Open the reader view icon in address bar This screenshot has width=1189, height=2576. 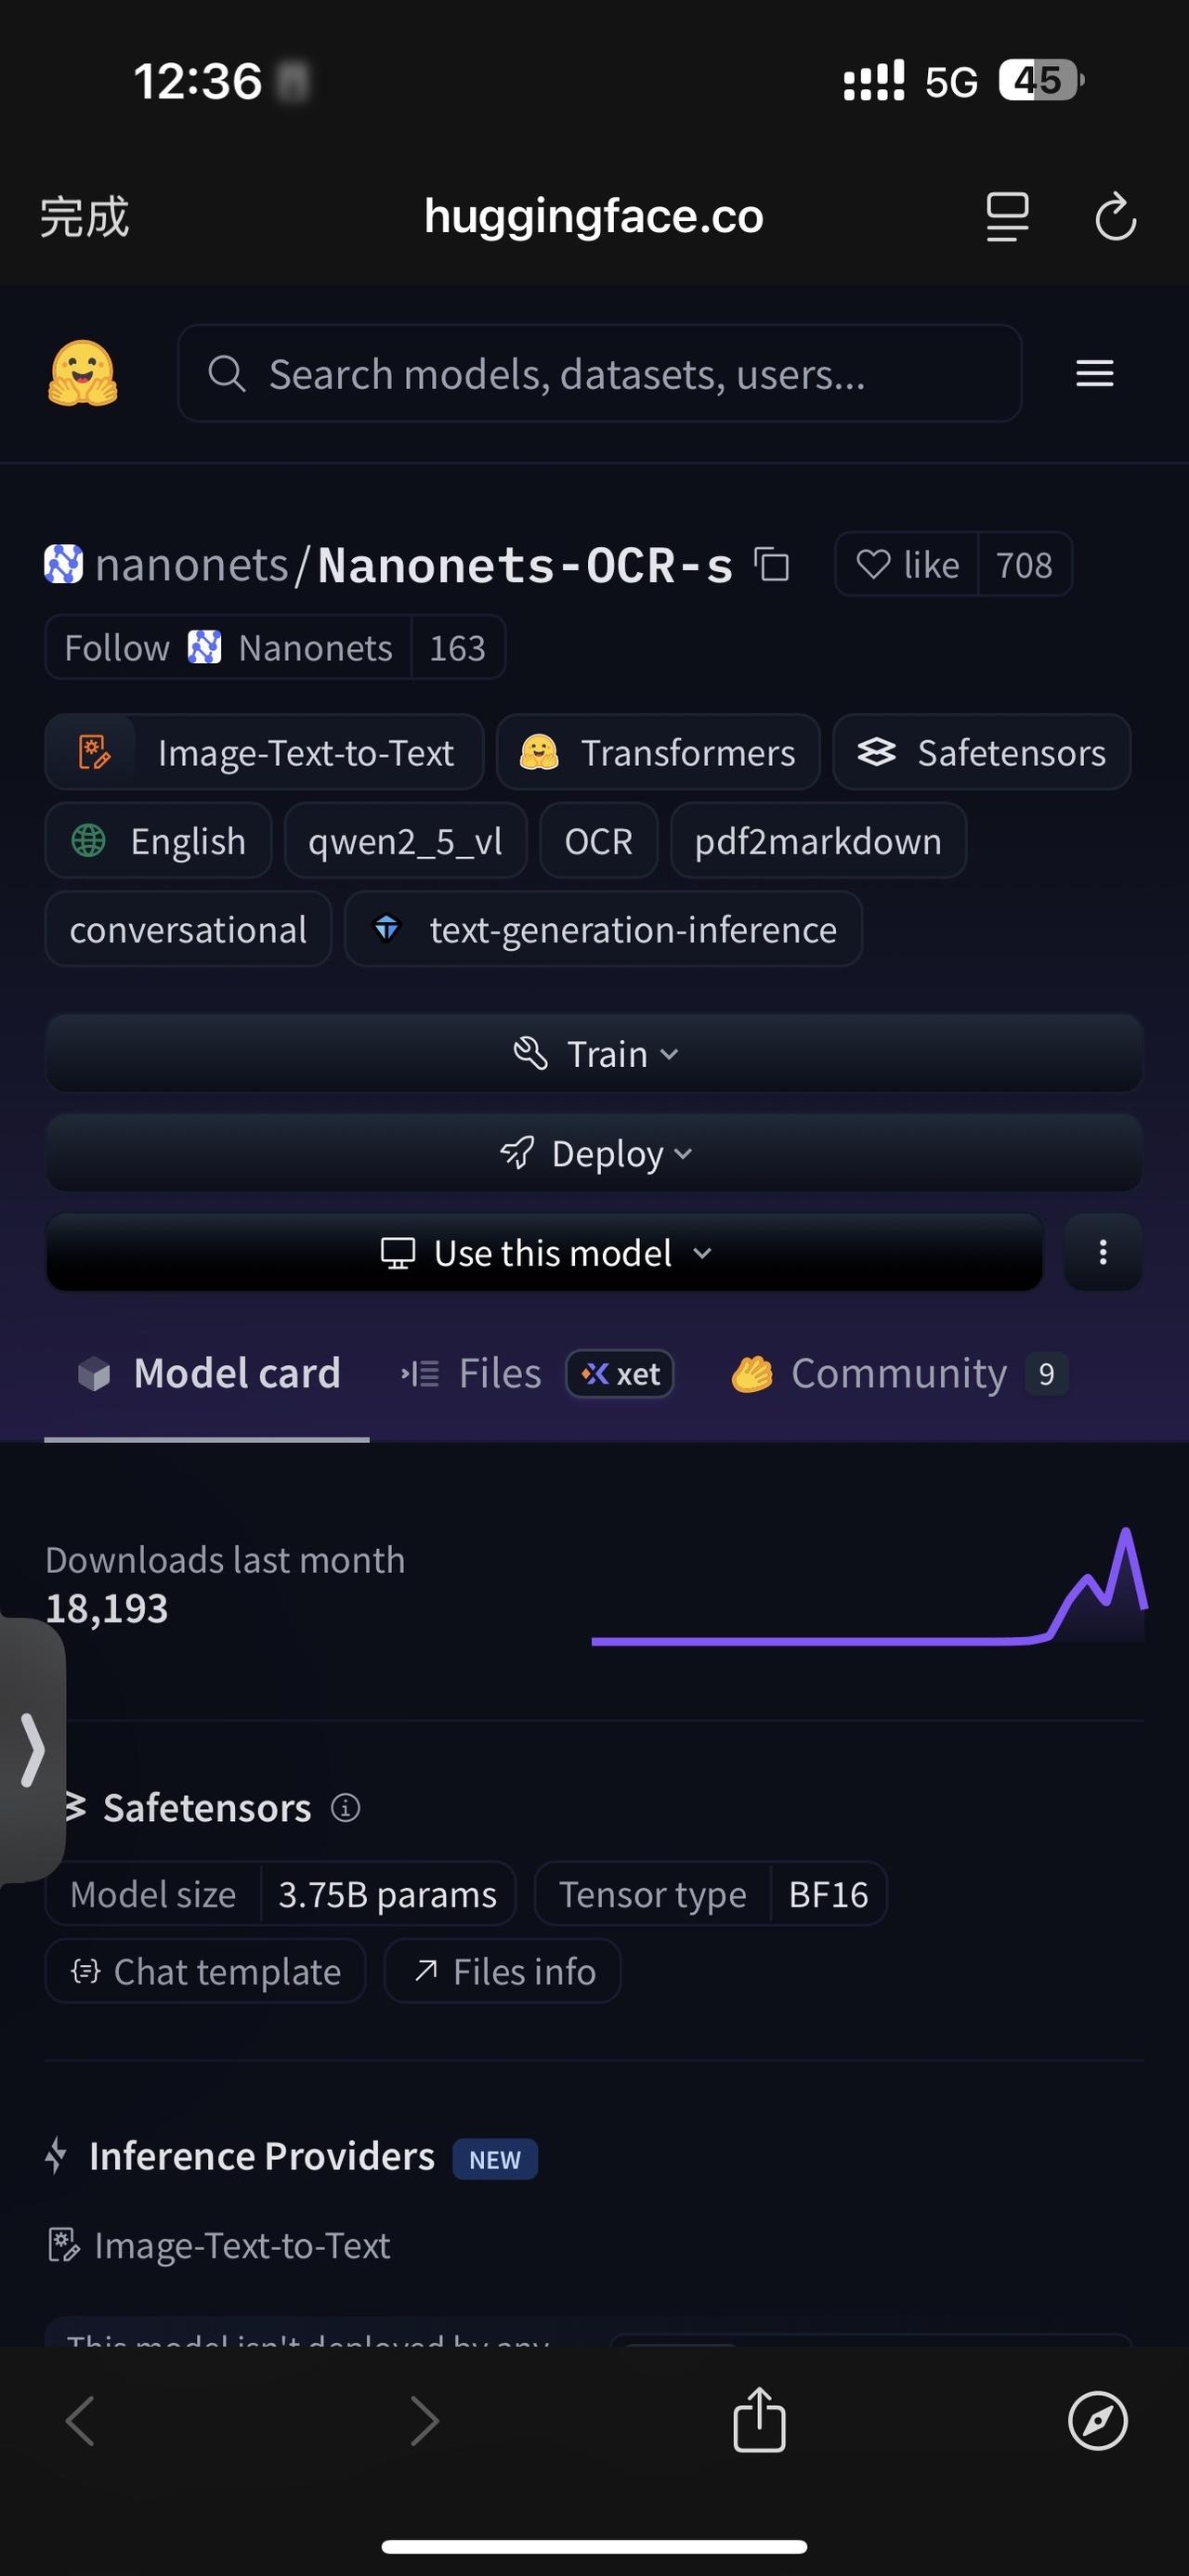coord(1007,217)
